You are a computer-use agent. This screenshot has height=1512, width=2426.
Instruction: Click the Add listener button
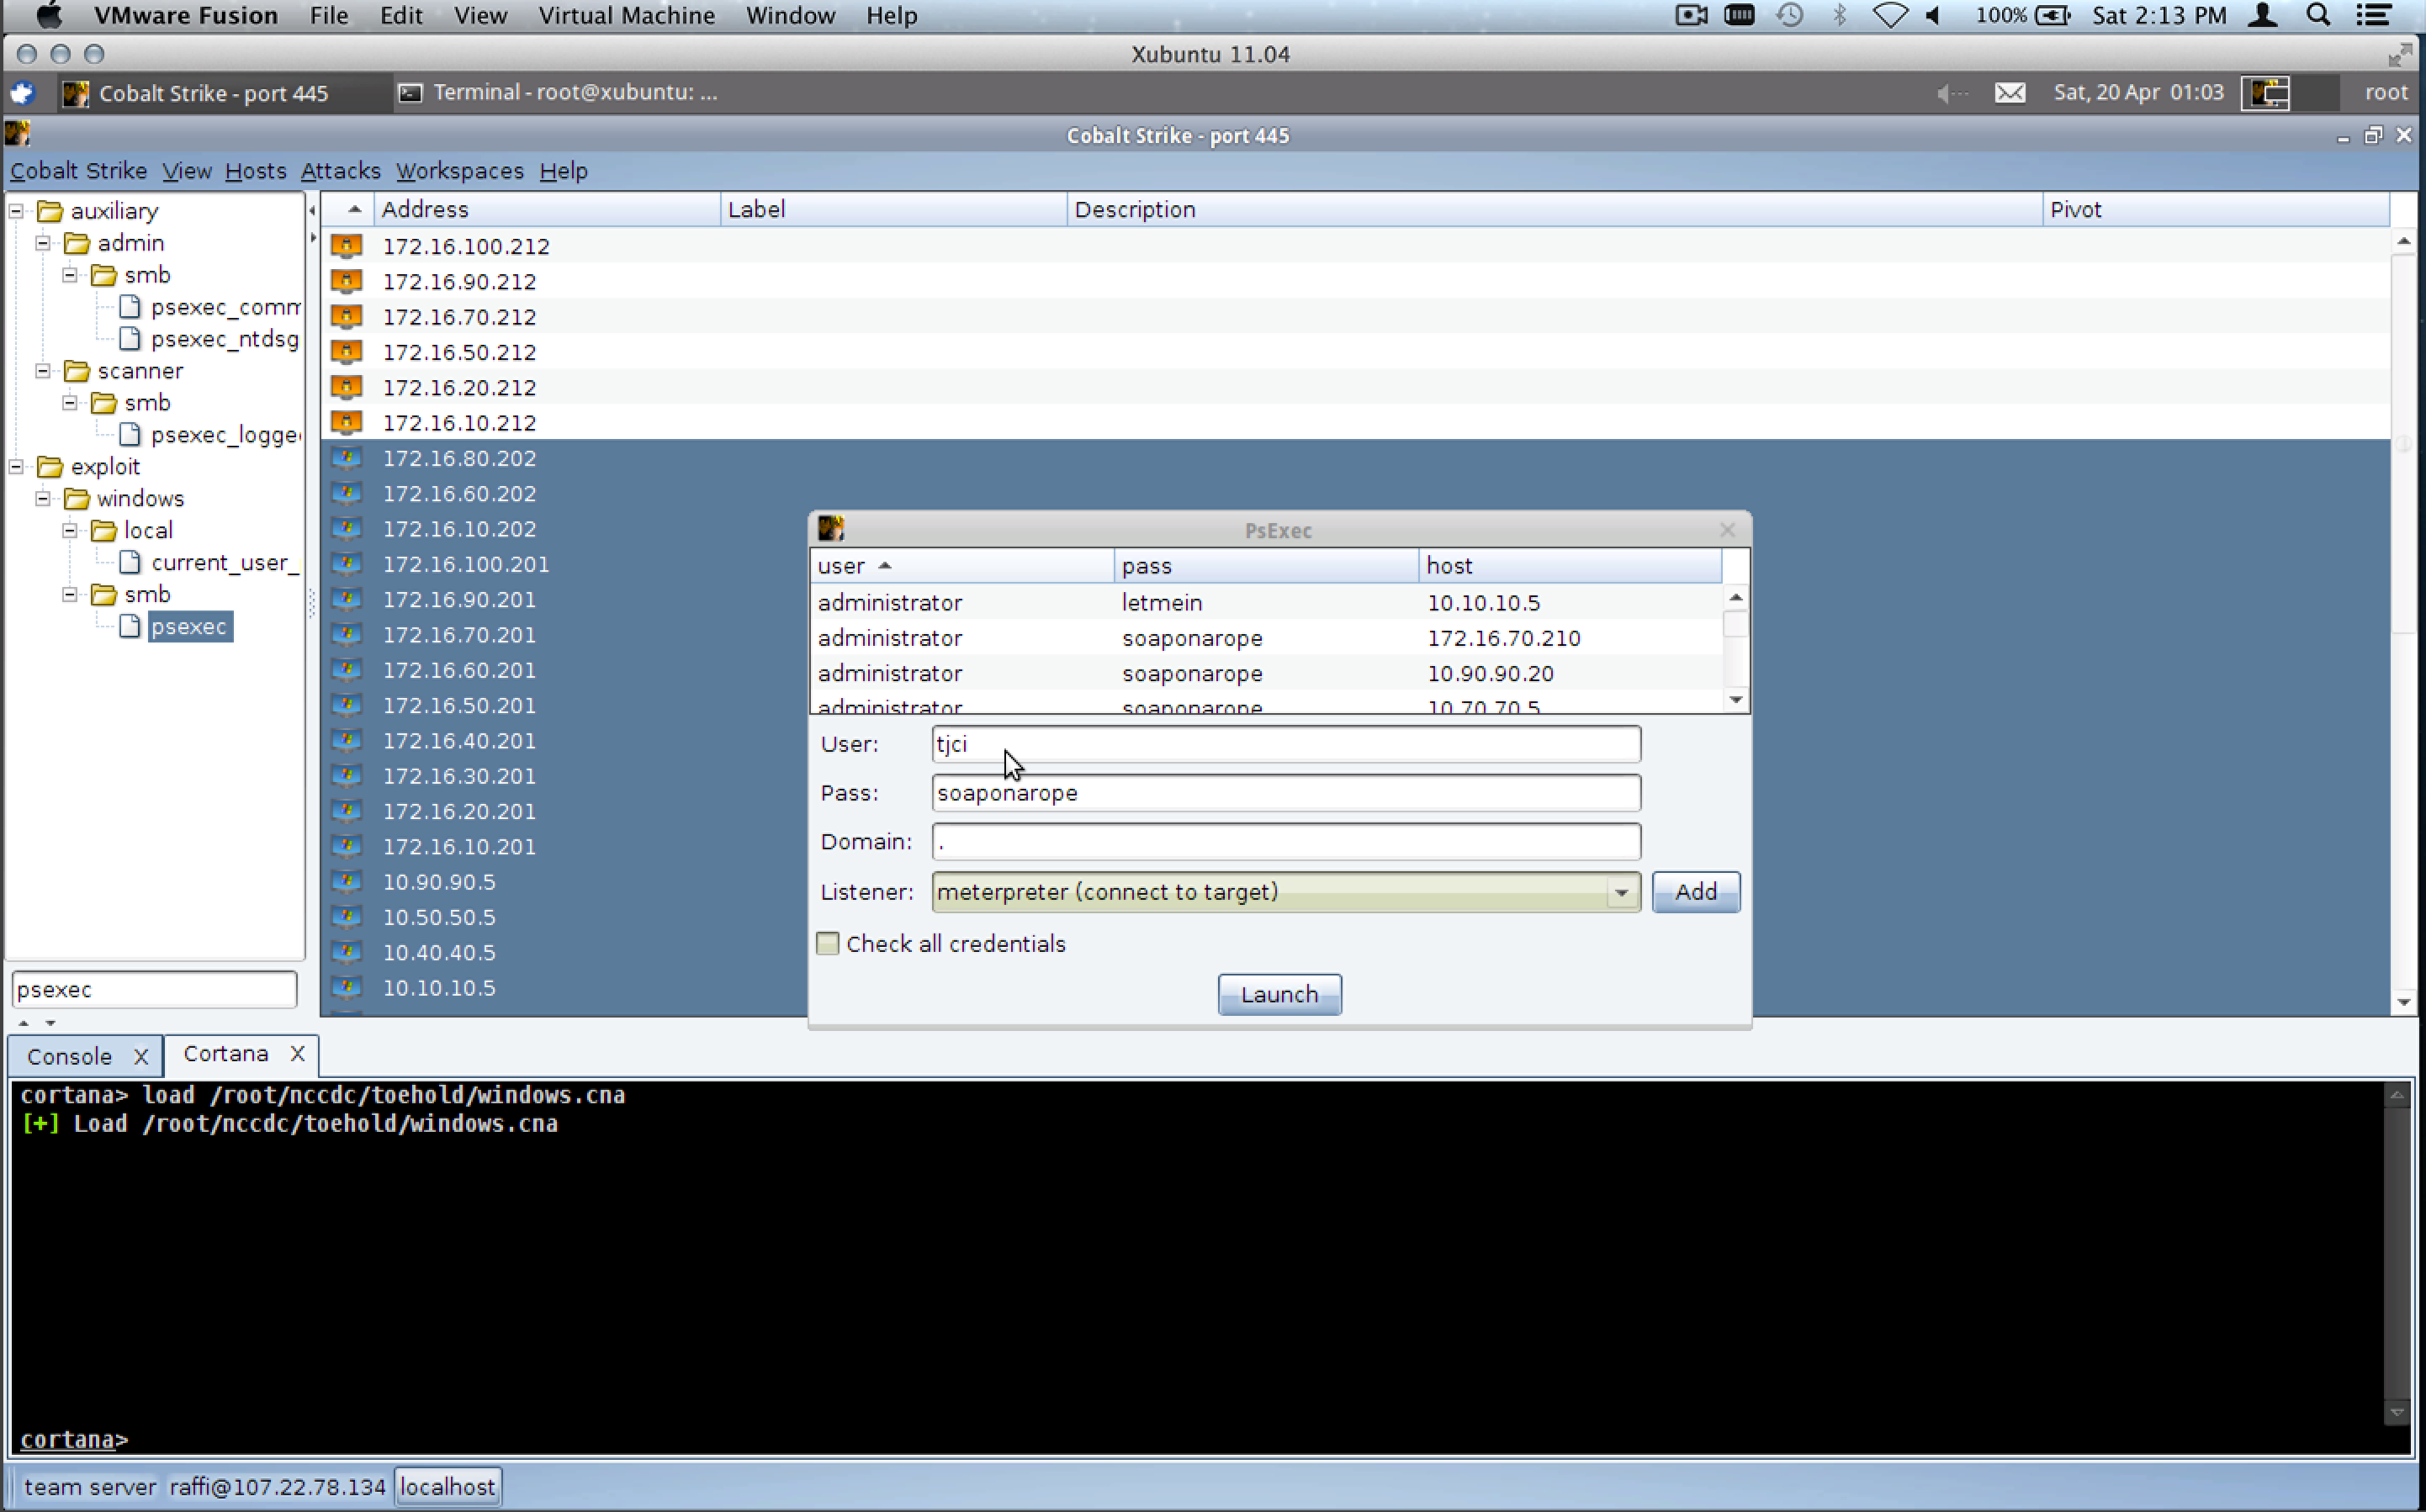coord(1695,892)
